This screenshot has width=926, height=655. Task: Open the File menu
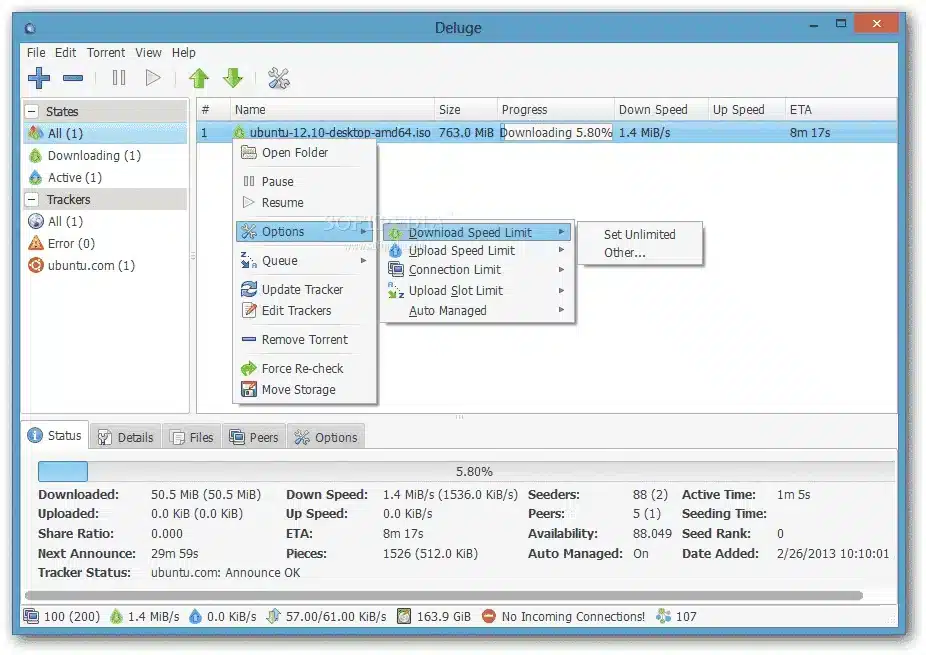[36, 53]
